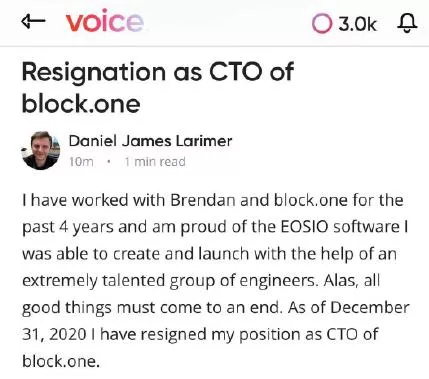Viewport: 429px width, 379px height.
Task: Click the 1 min read label
Action: 155,162
